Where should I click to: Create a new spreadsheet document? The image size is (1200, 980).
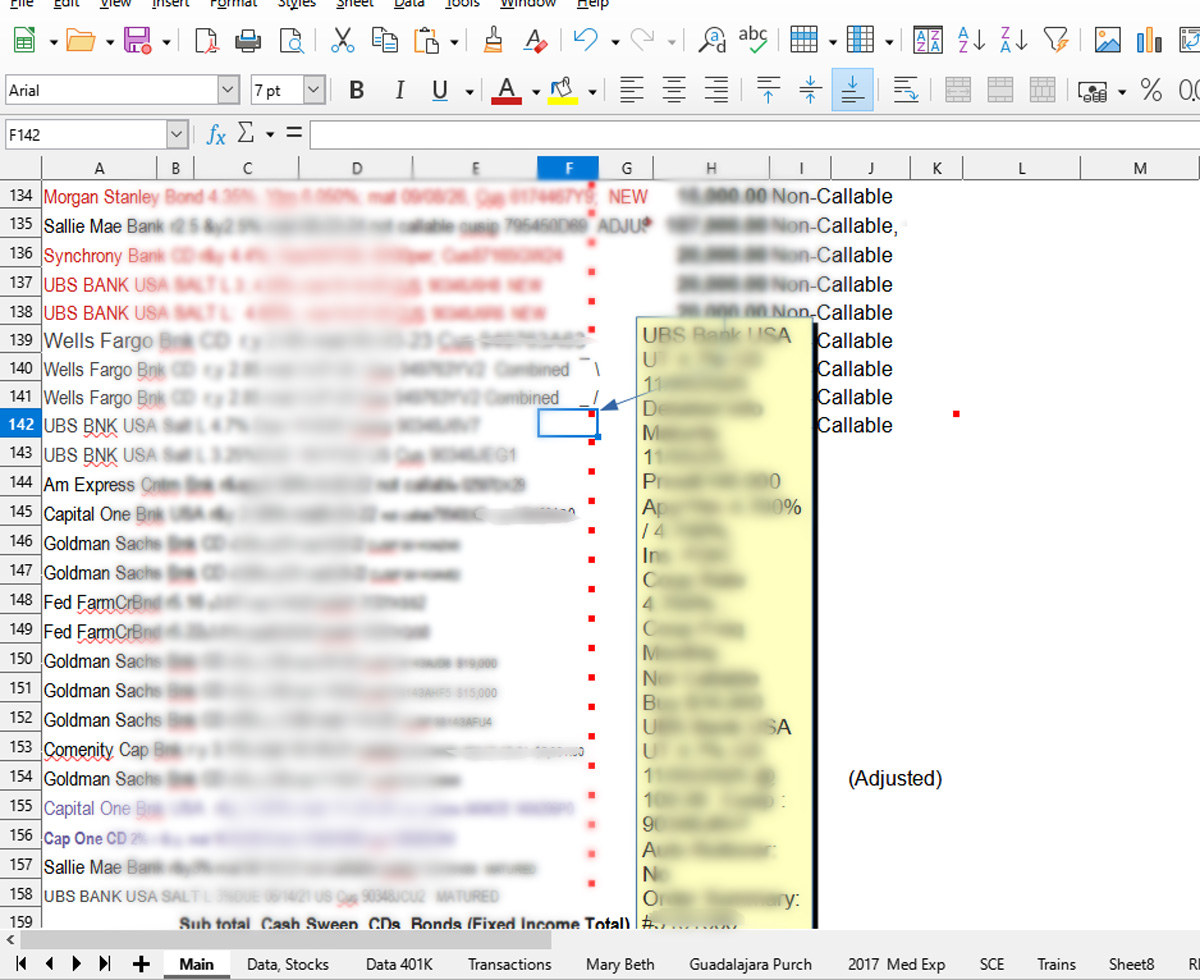(24, 40)
